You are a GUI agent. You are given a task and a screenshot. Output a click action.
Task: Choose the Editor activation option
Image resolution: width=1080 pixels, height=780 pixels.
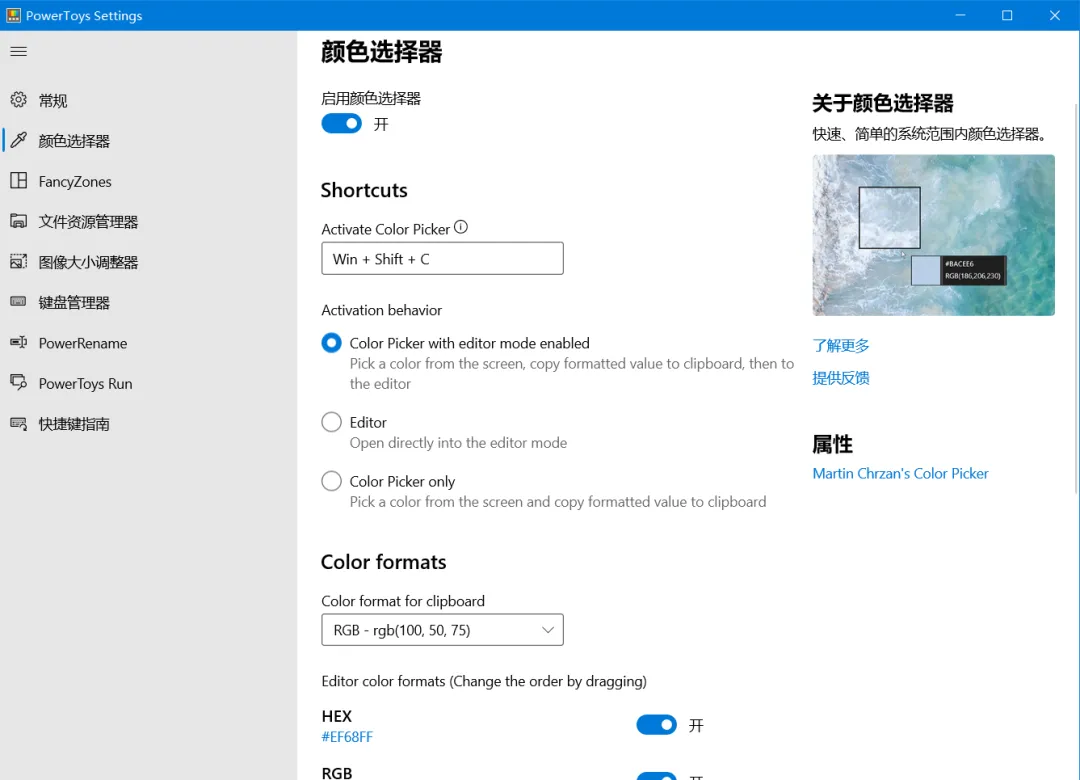(331, 422)
